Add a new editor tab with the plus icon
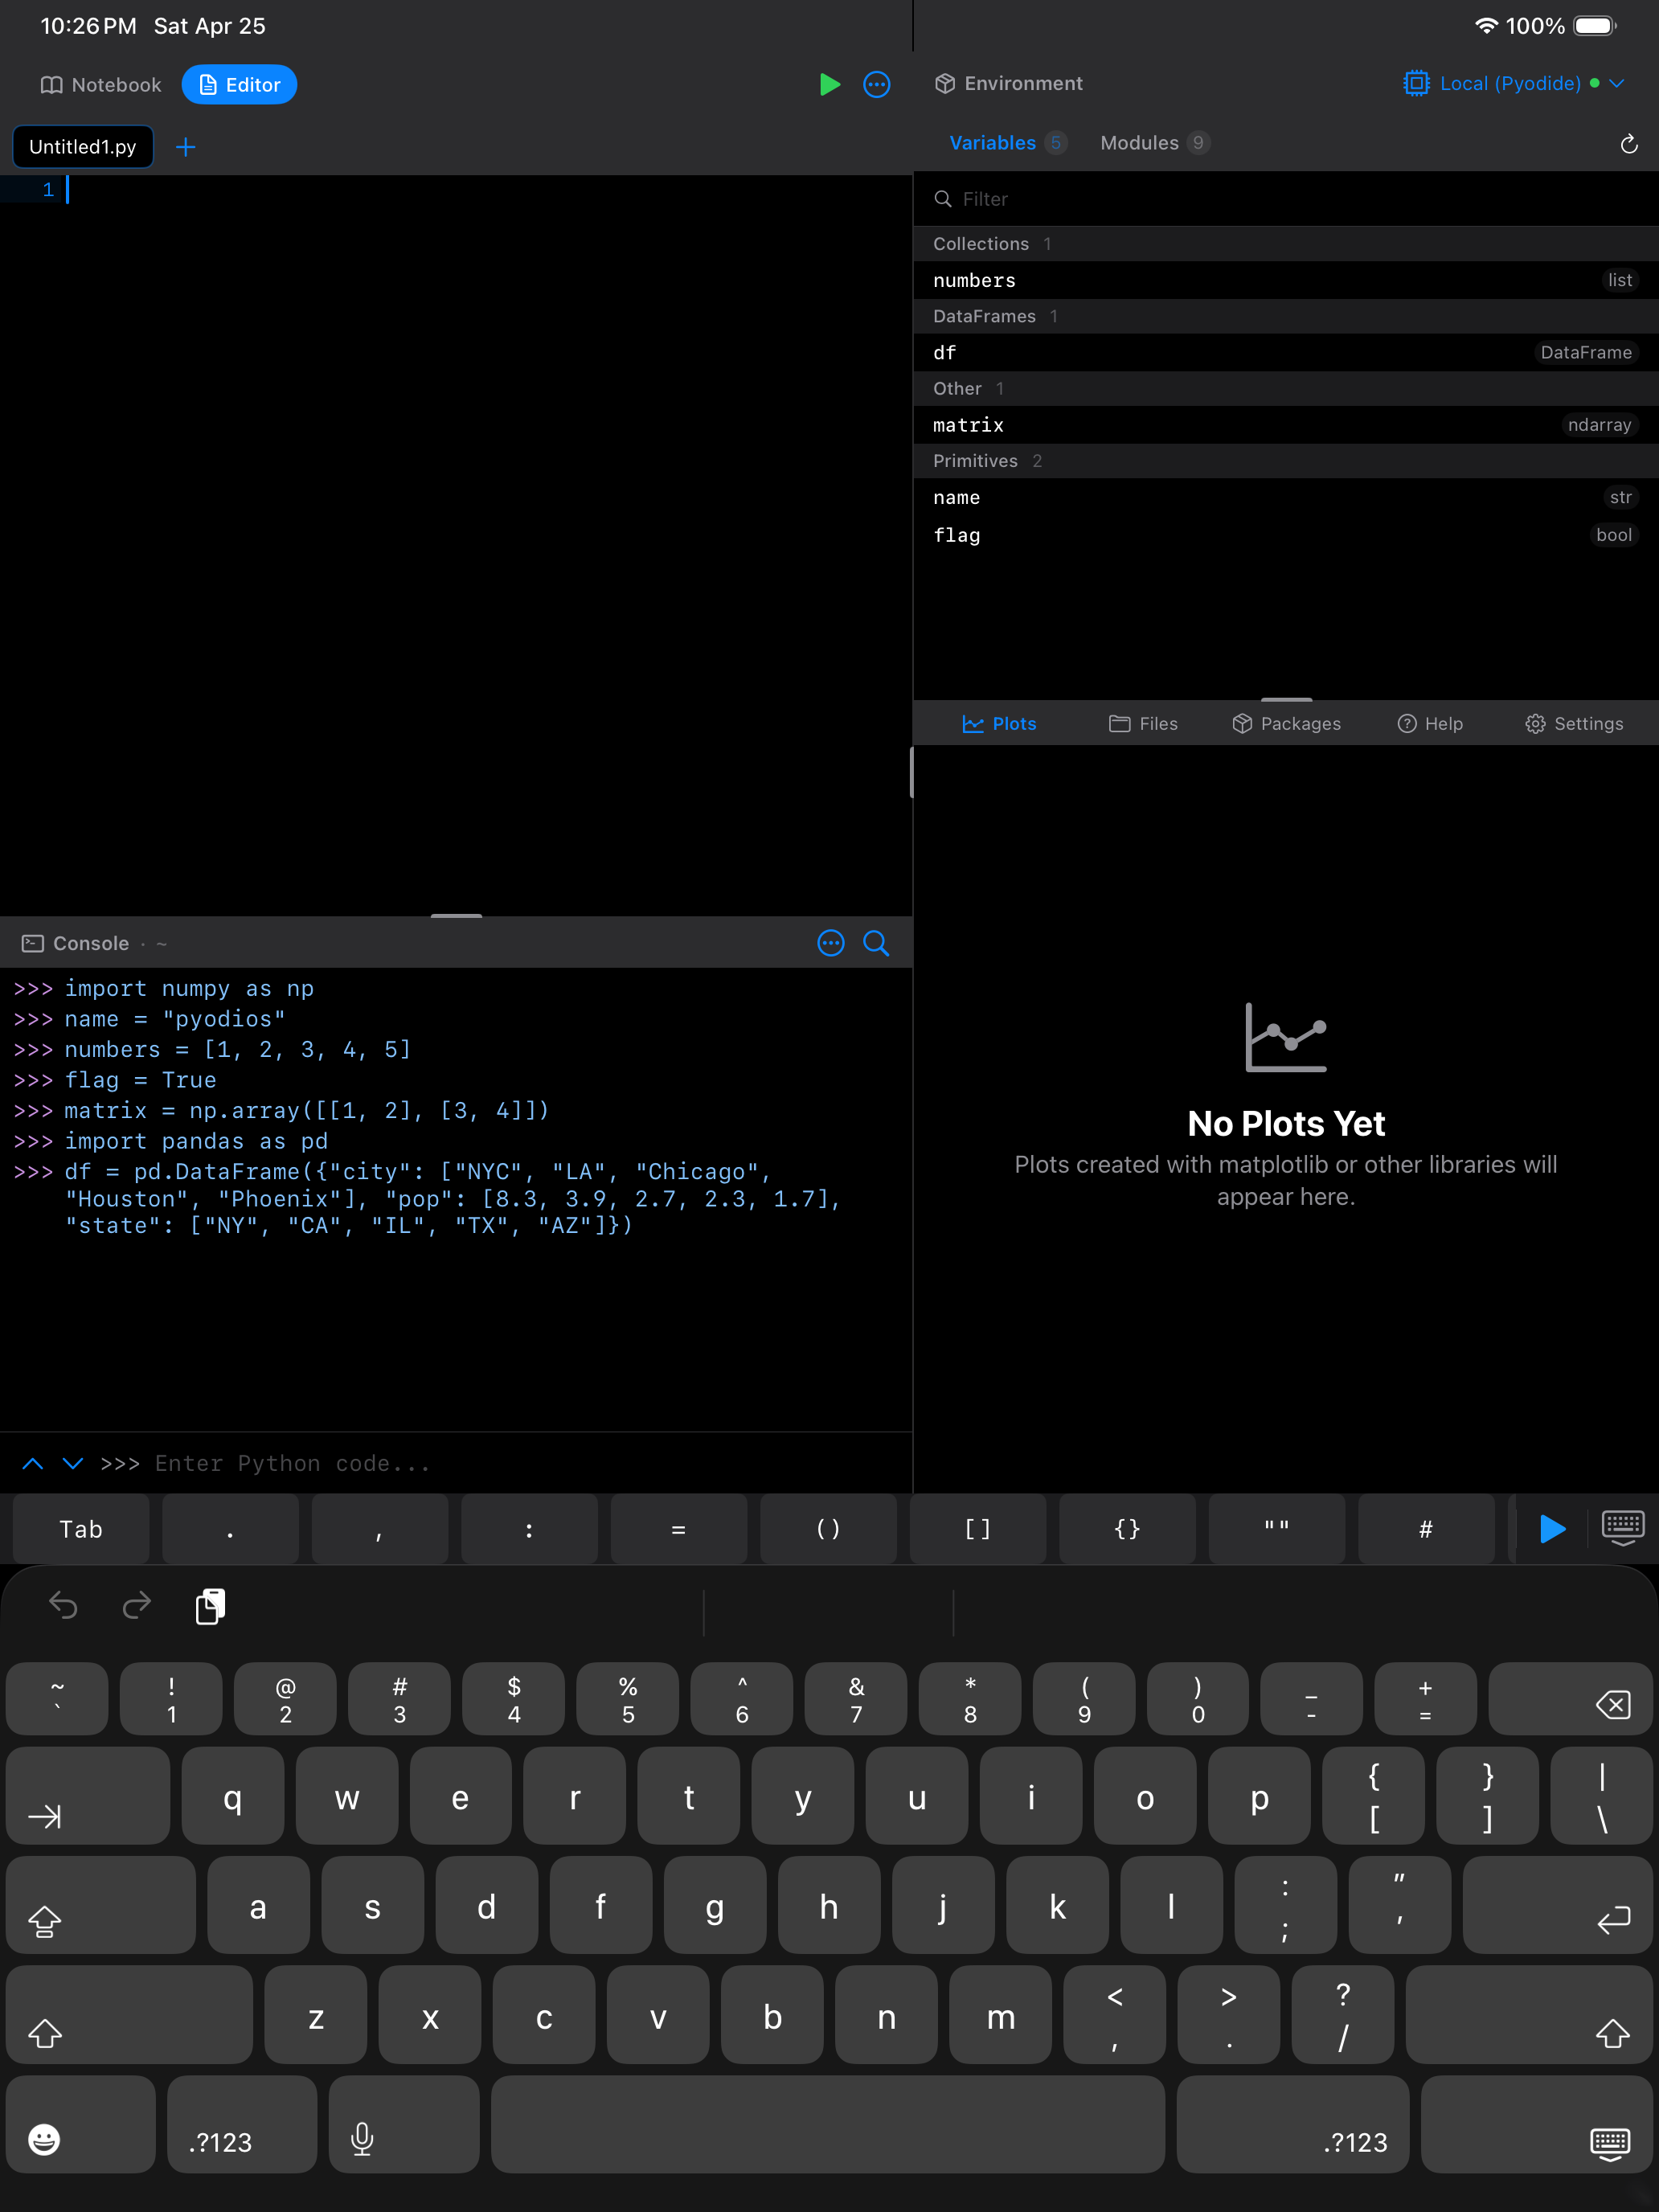 click(185, 148)
